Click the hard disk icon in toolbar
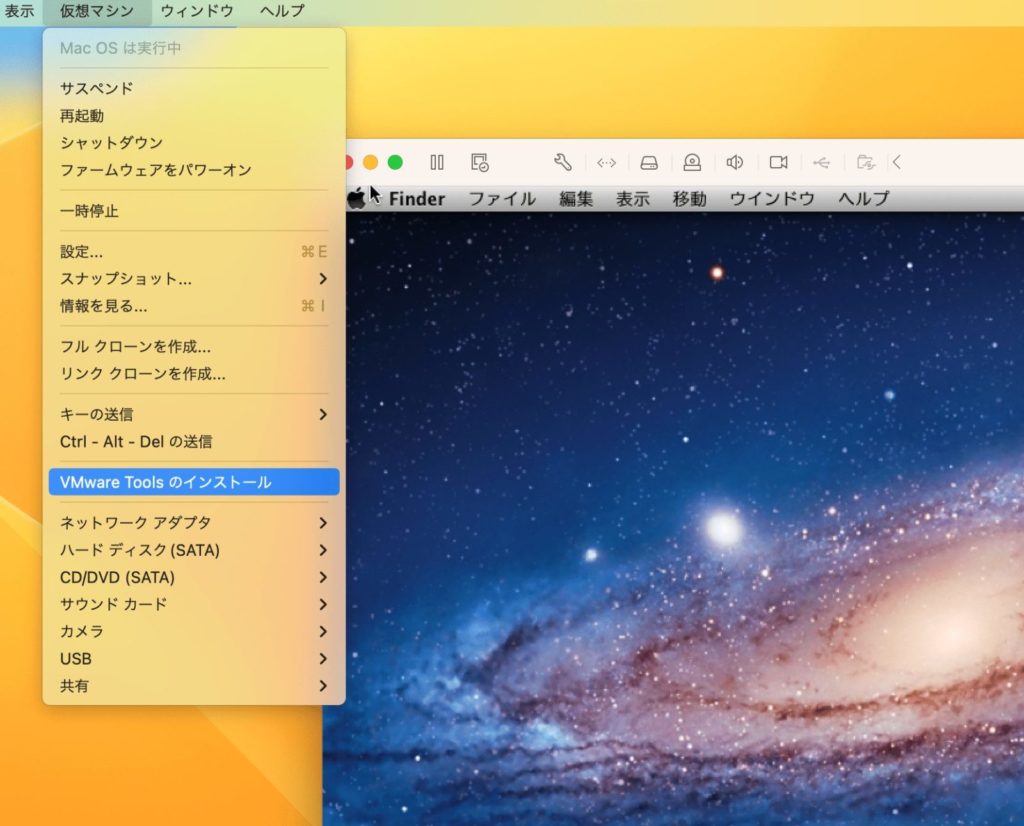Image resolution: width=1024 pixels, height=826 pixels. [648, 163]
